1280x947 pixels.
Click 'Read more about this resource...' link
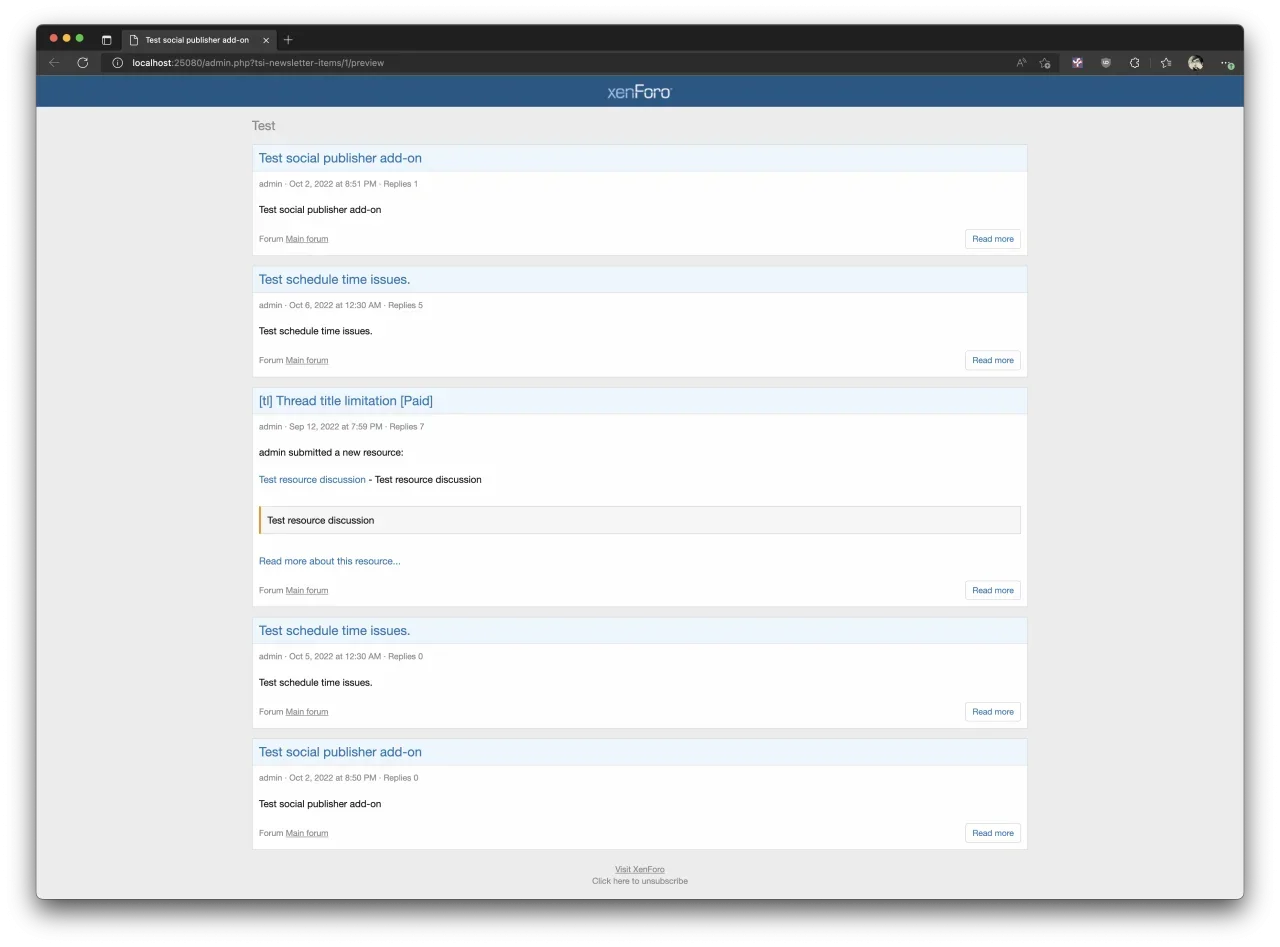329,561
